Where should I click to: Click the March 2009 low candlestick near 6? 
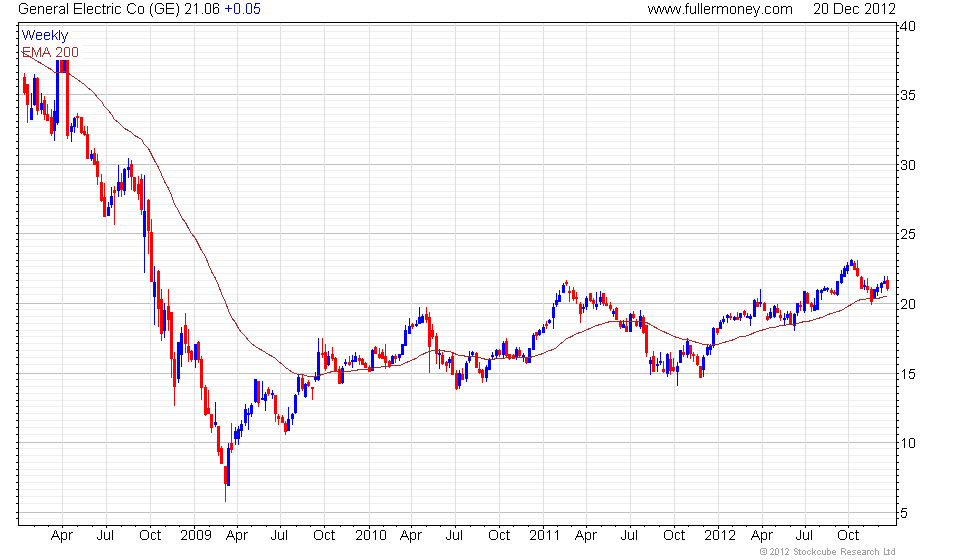coord(225,482)
